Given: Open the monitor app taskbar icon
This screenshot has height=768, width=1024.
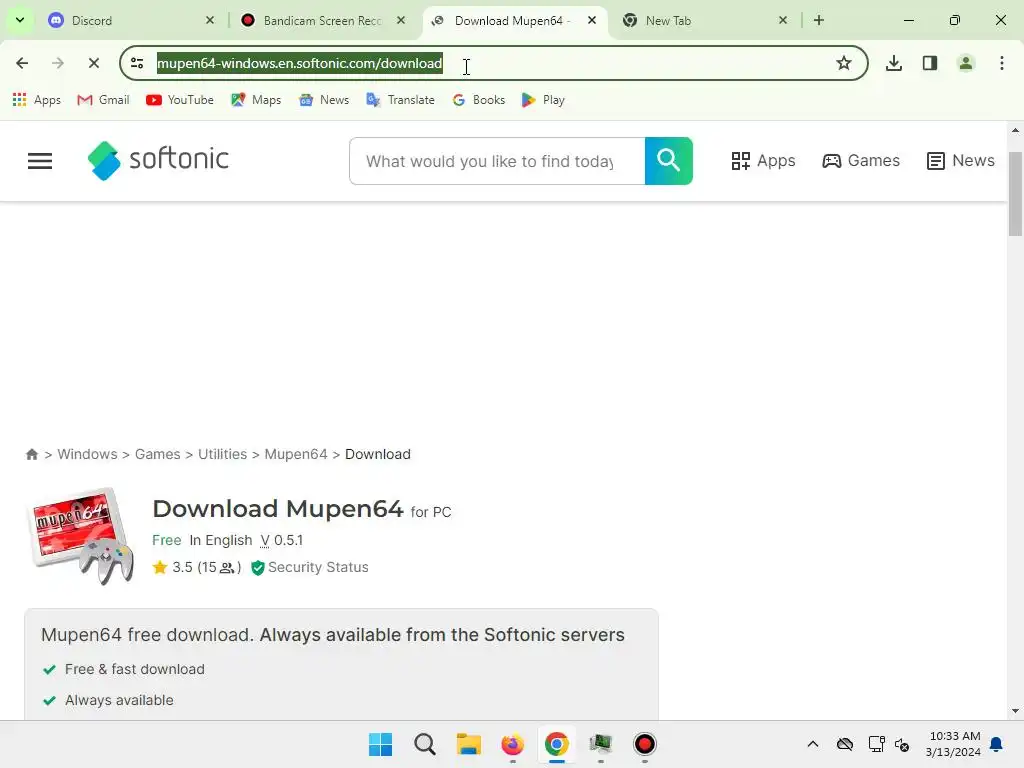Looking at the screenshot, I should 601,744.
